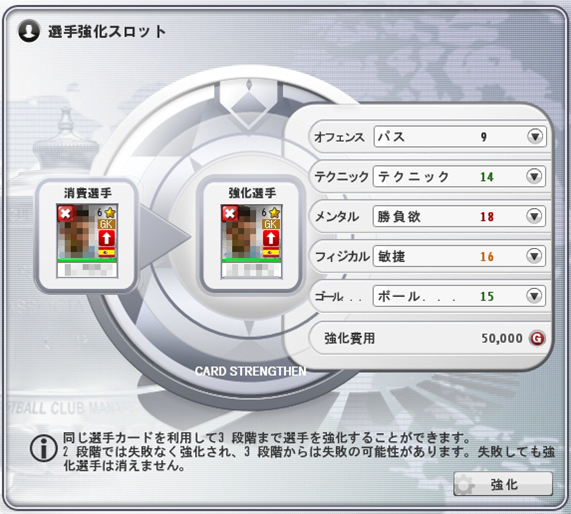This screenshot has height=514, width=571.
Task: Expand the テクニック dropdown arrow
Action: pyautogui.click(x=534, y=177)
